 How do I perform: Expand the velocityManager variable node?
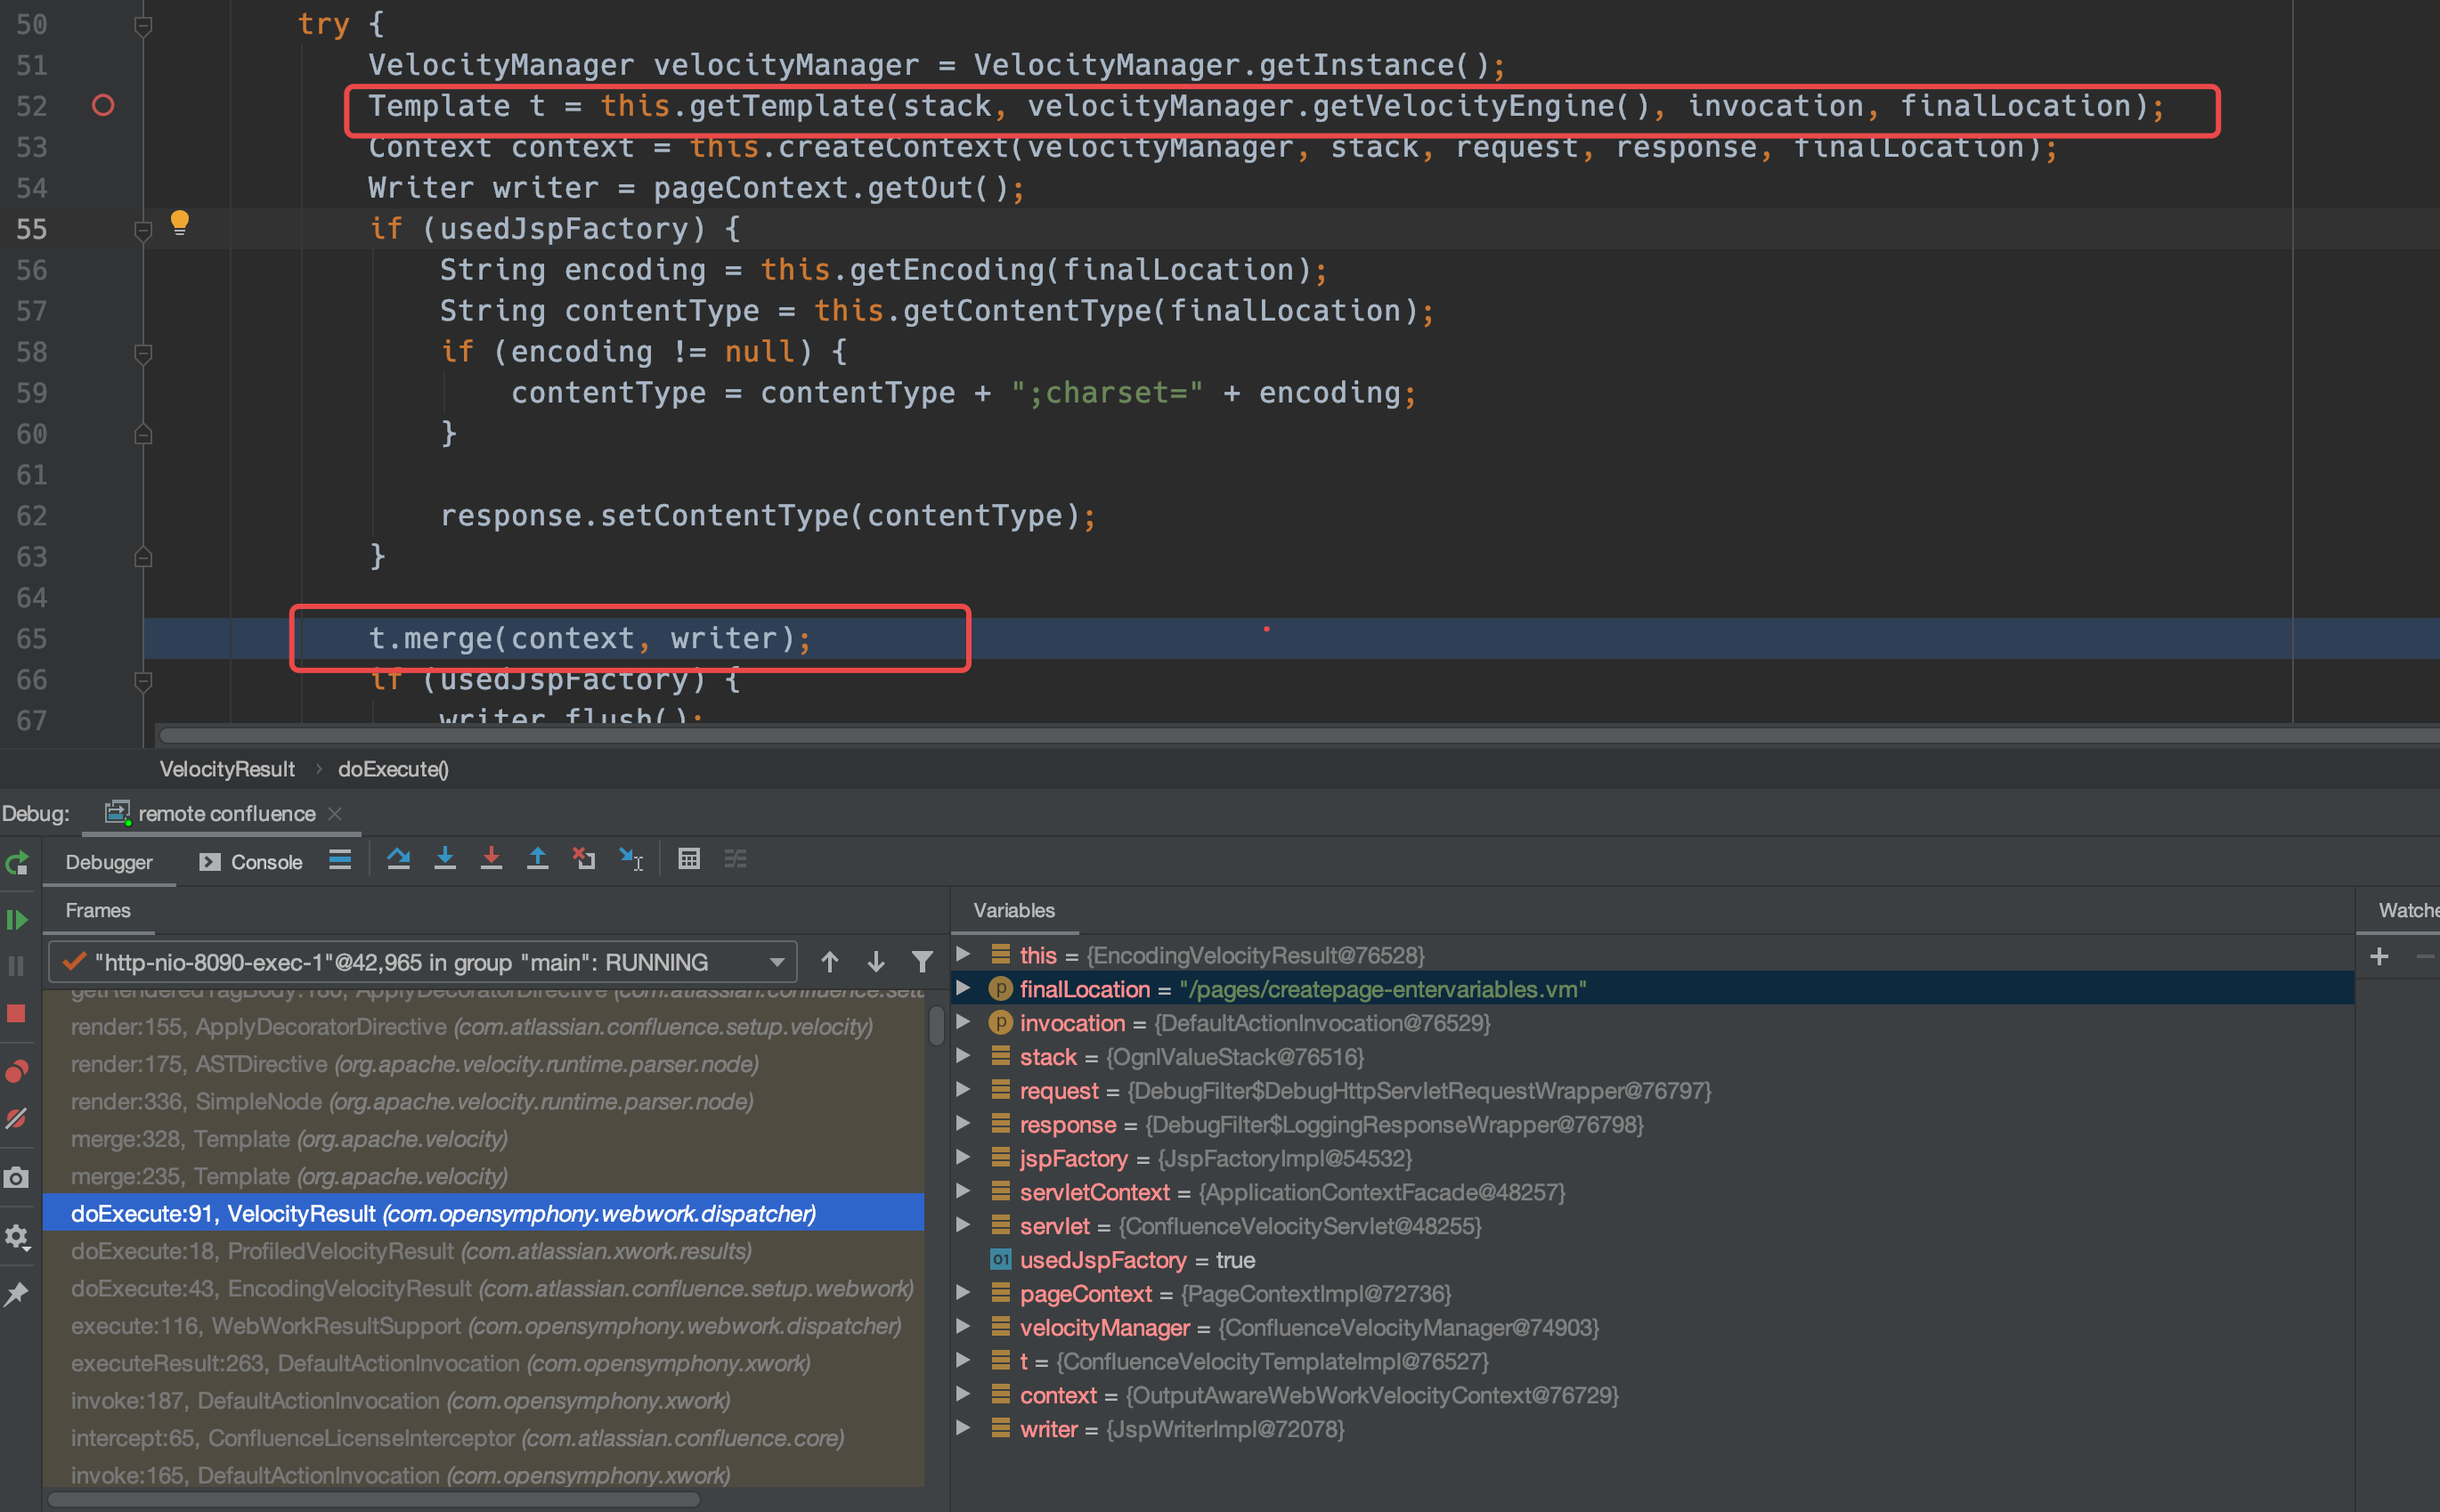[x=963, y=1327]
